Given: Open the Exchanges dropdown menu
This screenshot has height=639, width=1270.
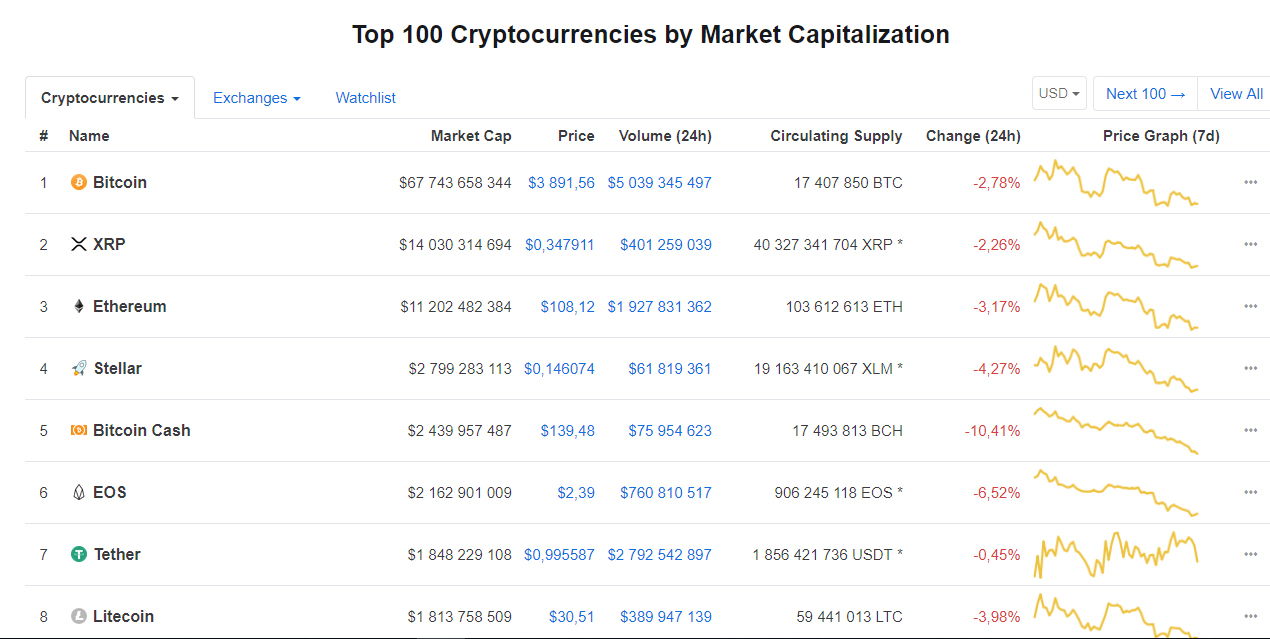Looking at the screenshot, I should (x=257, y=98).
